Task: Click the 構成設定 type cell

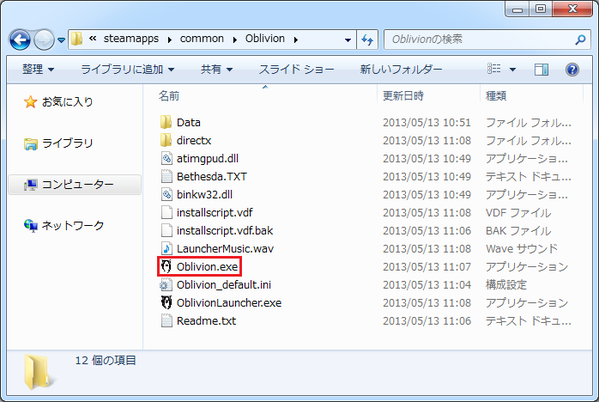Action: [x=506, y=285]
